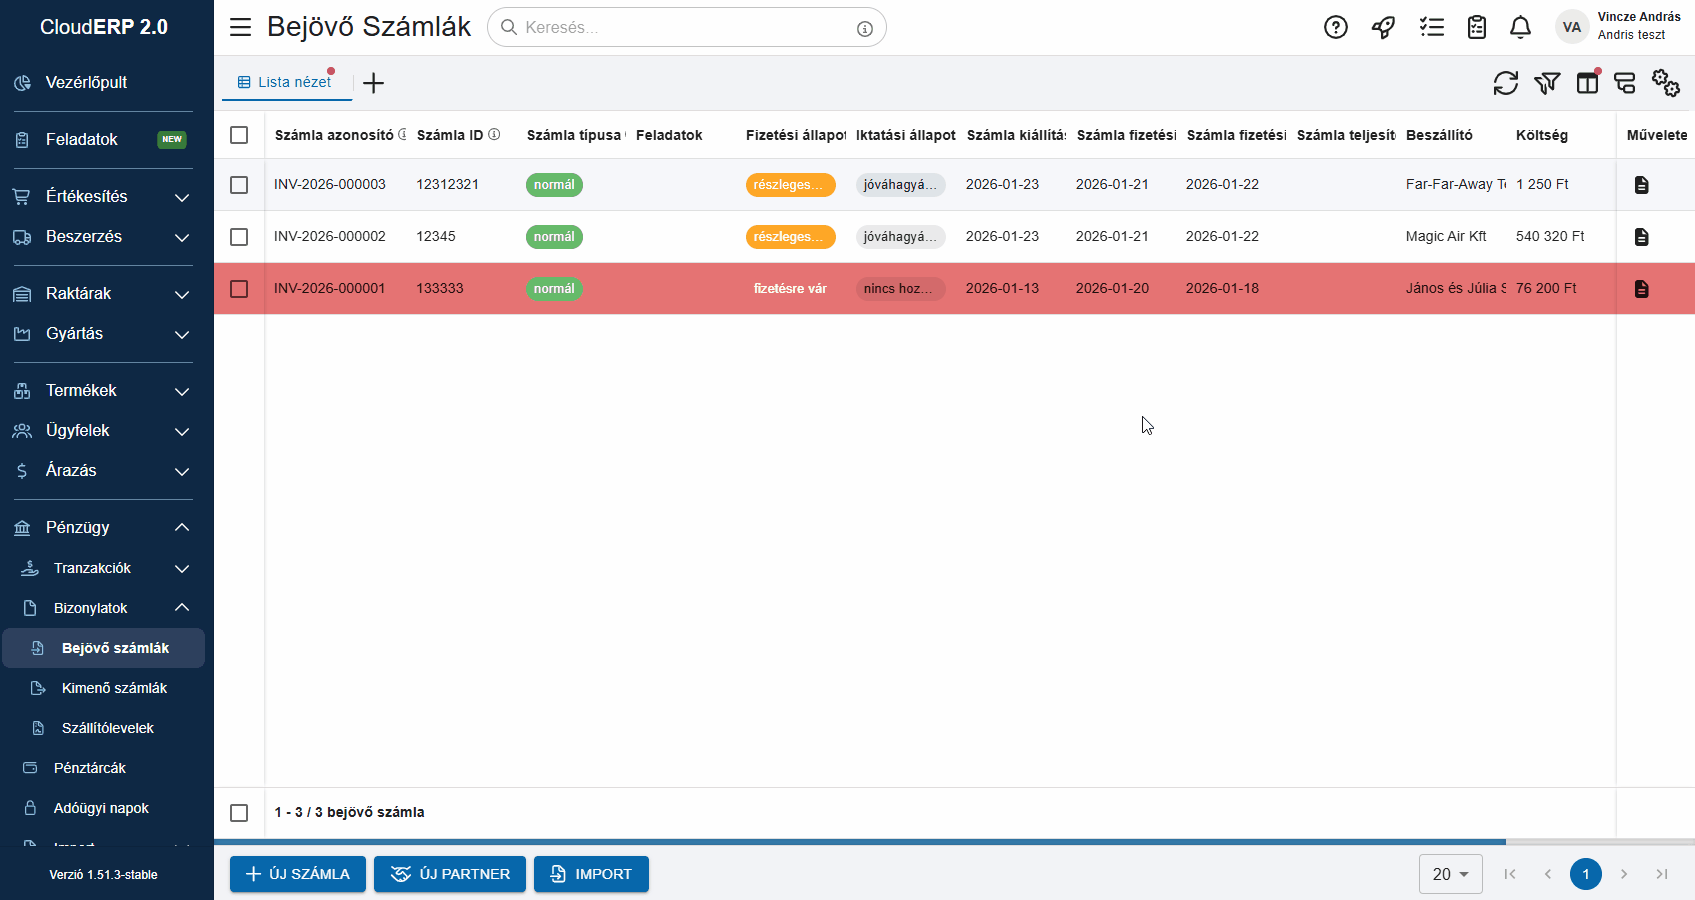This screenshot has width=1695, height=900.
Task: Open Kimenő számlák in sidebar
Action: click(114, 688)
